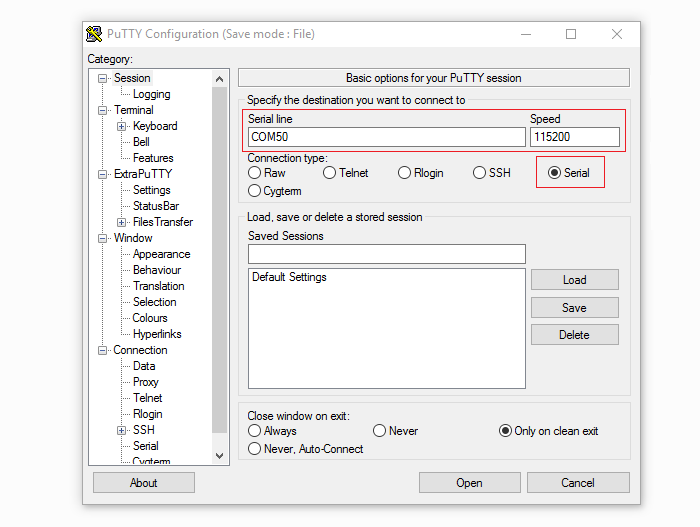This screenshot has height=527, width=700.
Task: Minimize the PuTTY Configuration window
Action: (526, 34)
